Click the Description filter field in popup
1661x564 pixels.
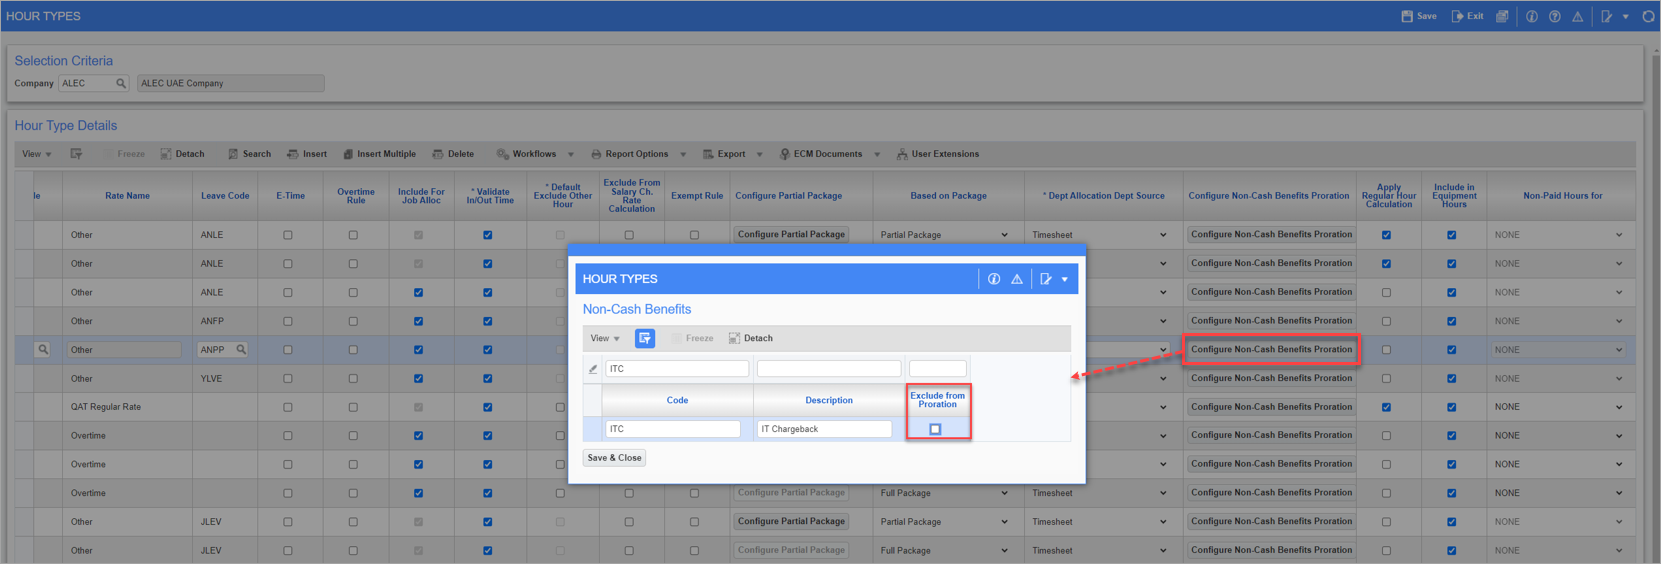(829, 369)
